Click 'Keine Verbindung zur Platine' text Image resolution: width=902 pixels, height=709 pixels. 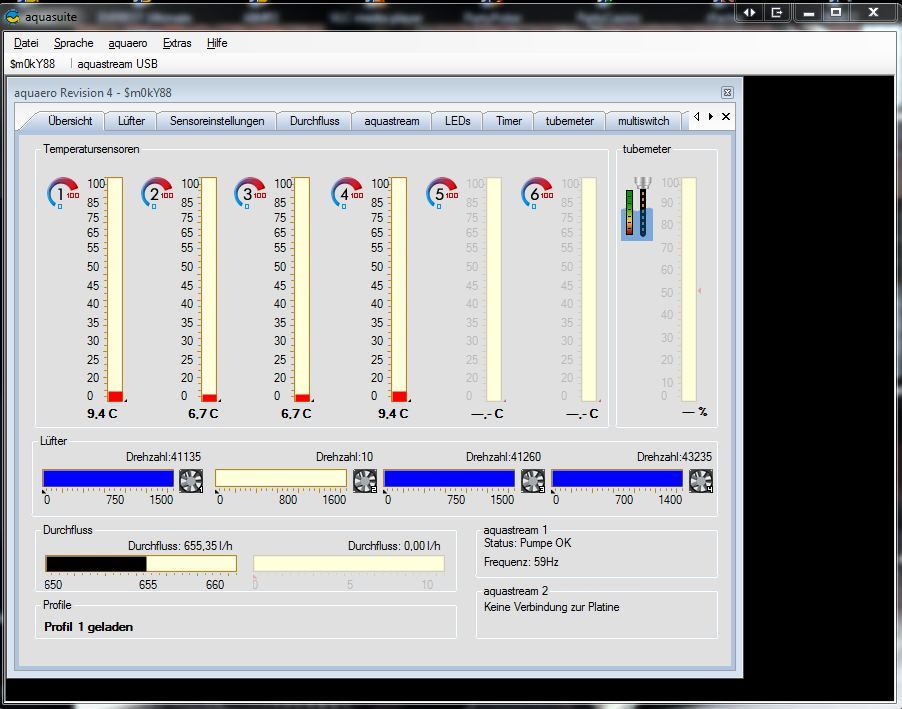click(x=552, y=607)
